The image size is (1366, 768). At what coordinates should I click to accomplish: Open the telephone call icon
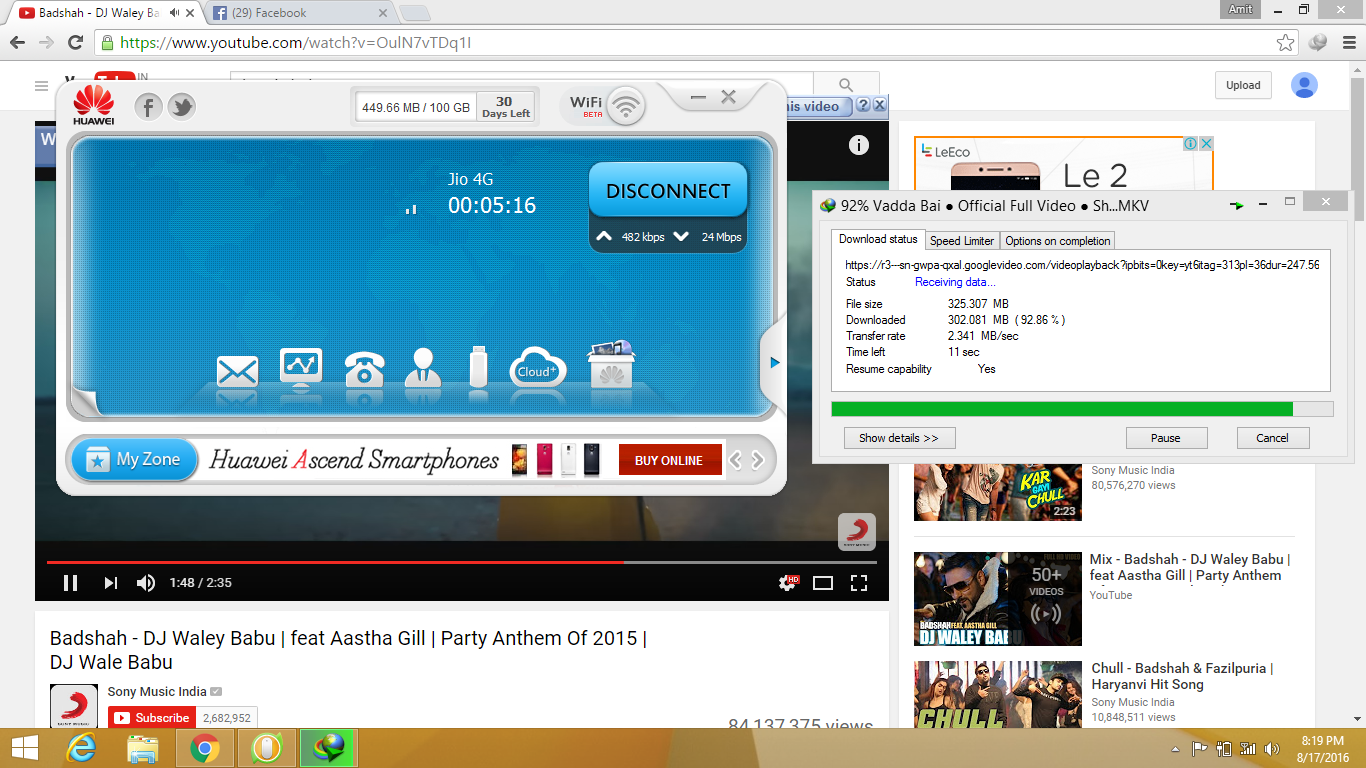coord(364,369)
